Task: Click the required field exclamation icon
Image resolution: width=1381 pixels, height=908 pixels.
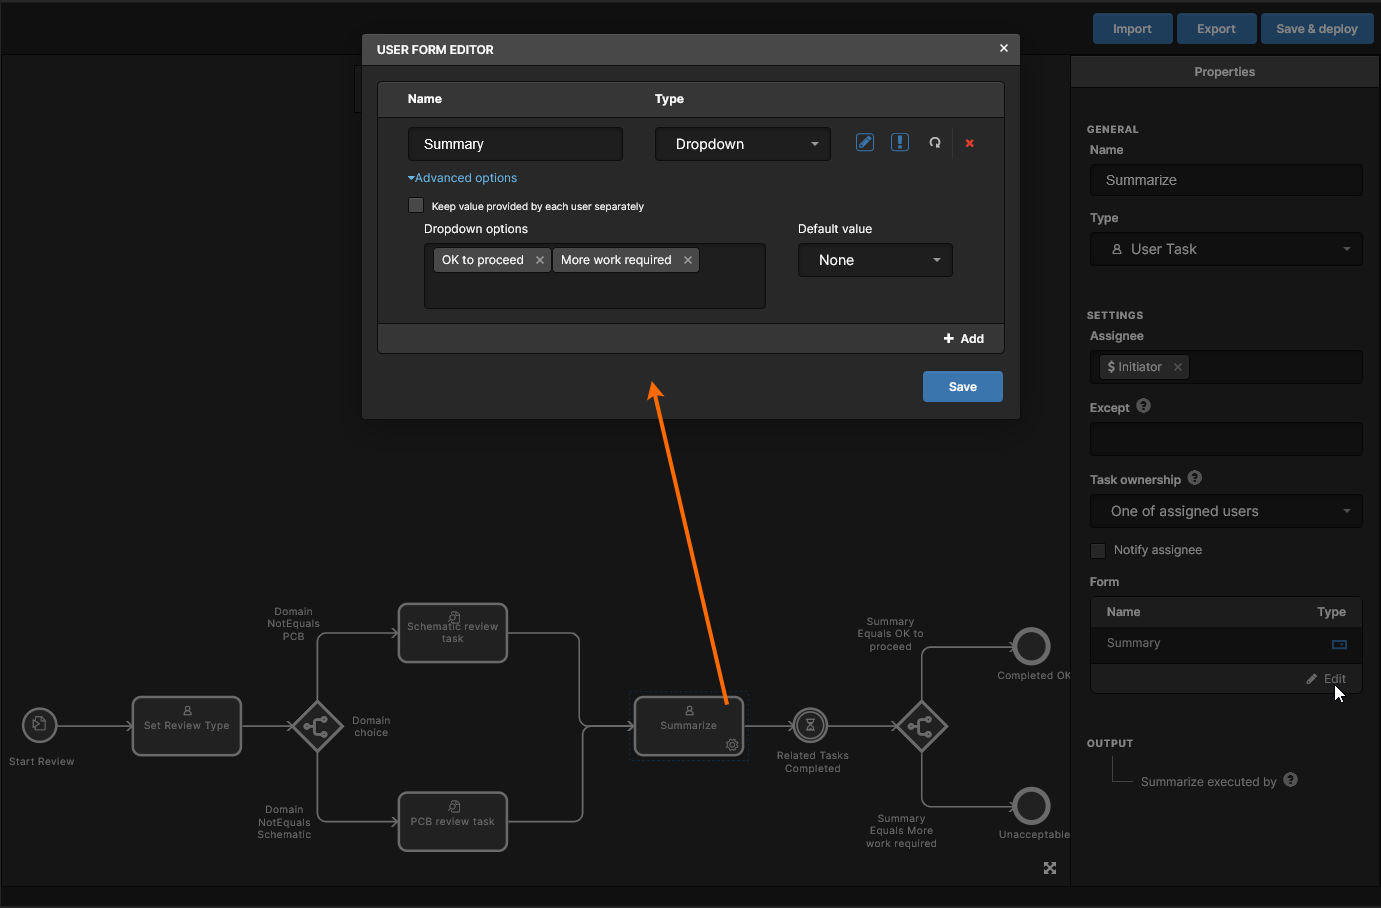Action: click(900, 143)
